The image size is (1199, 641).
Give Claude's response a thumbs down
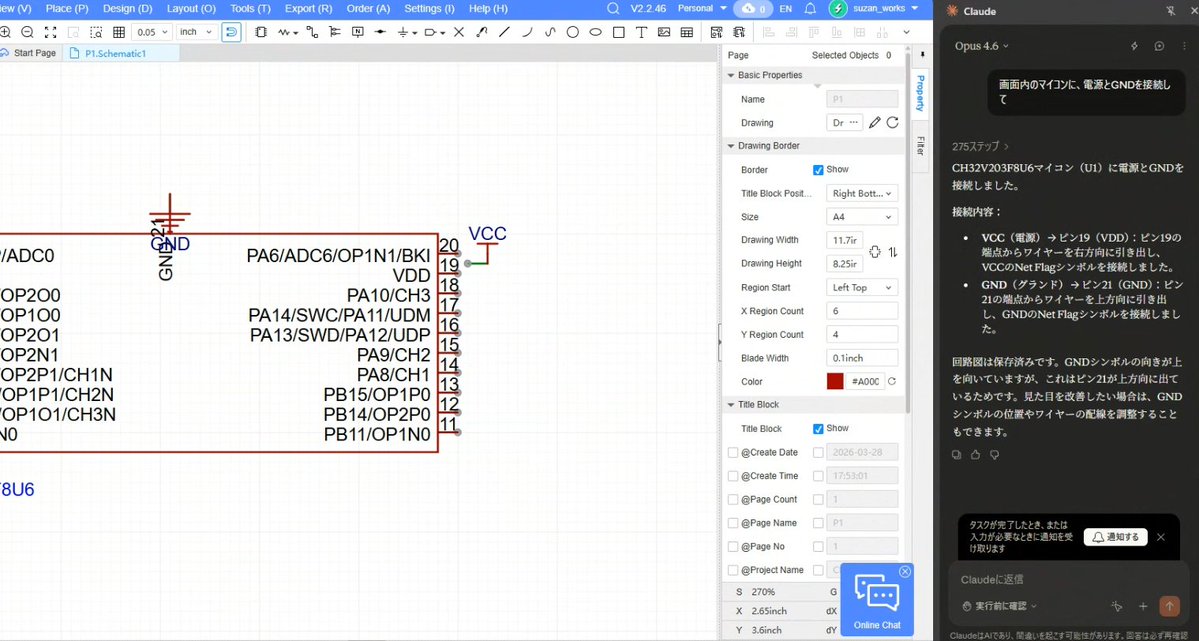tap(994, 454)
